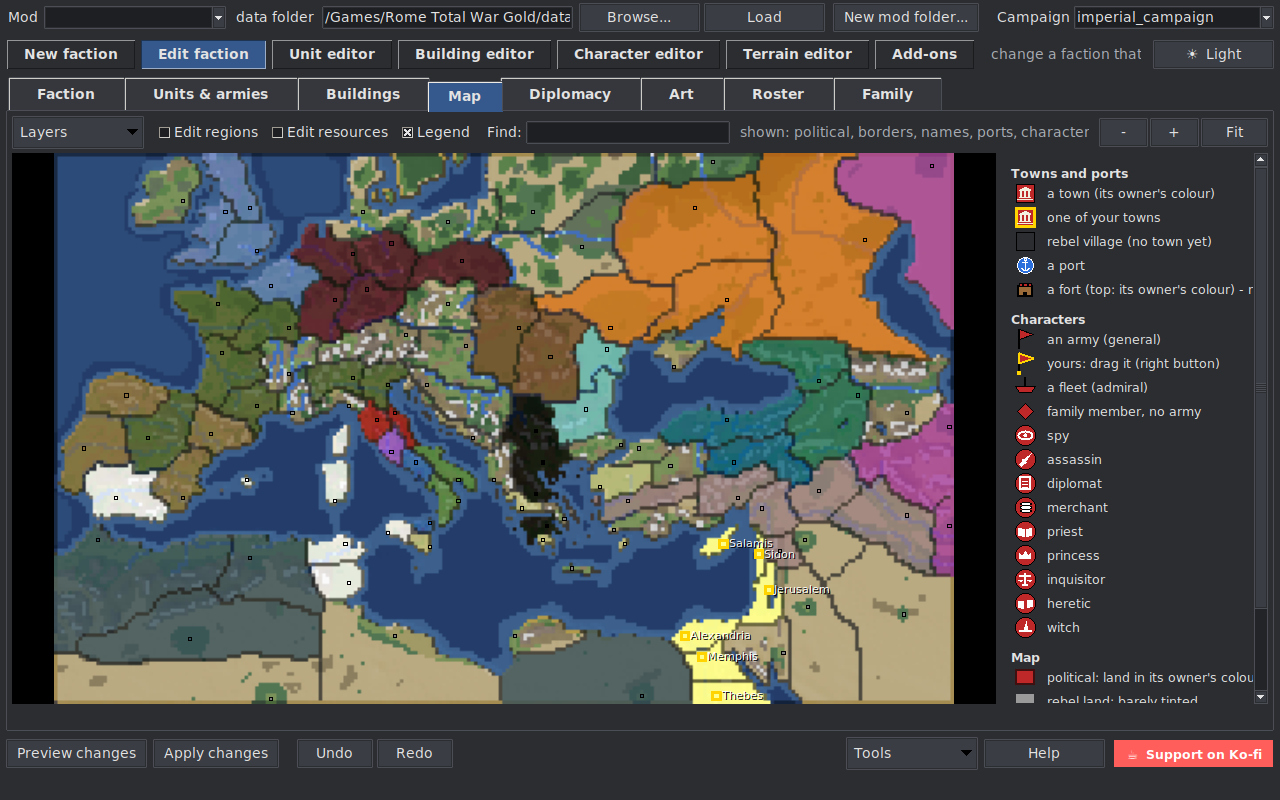1280x800 pixels.
Task: Click the Support on Ko-fi button
Action: (x=1193, y=754)
